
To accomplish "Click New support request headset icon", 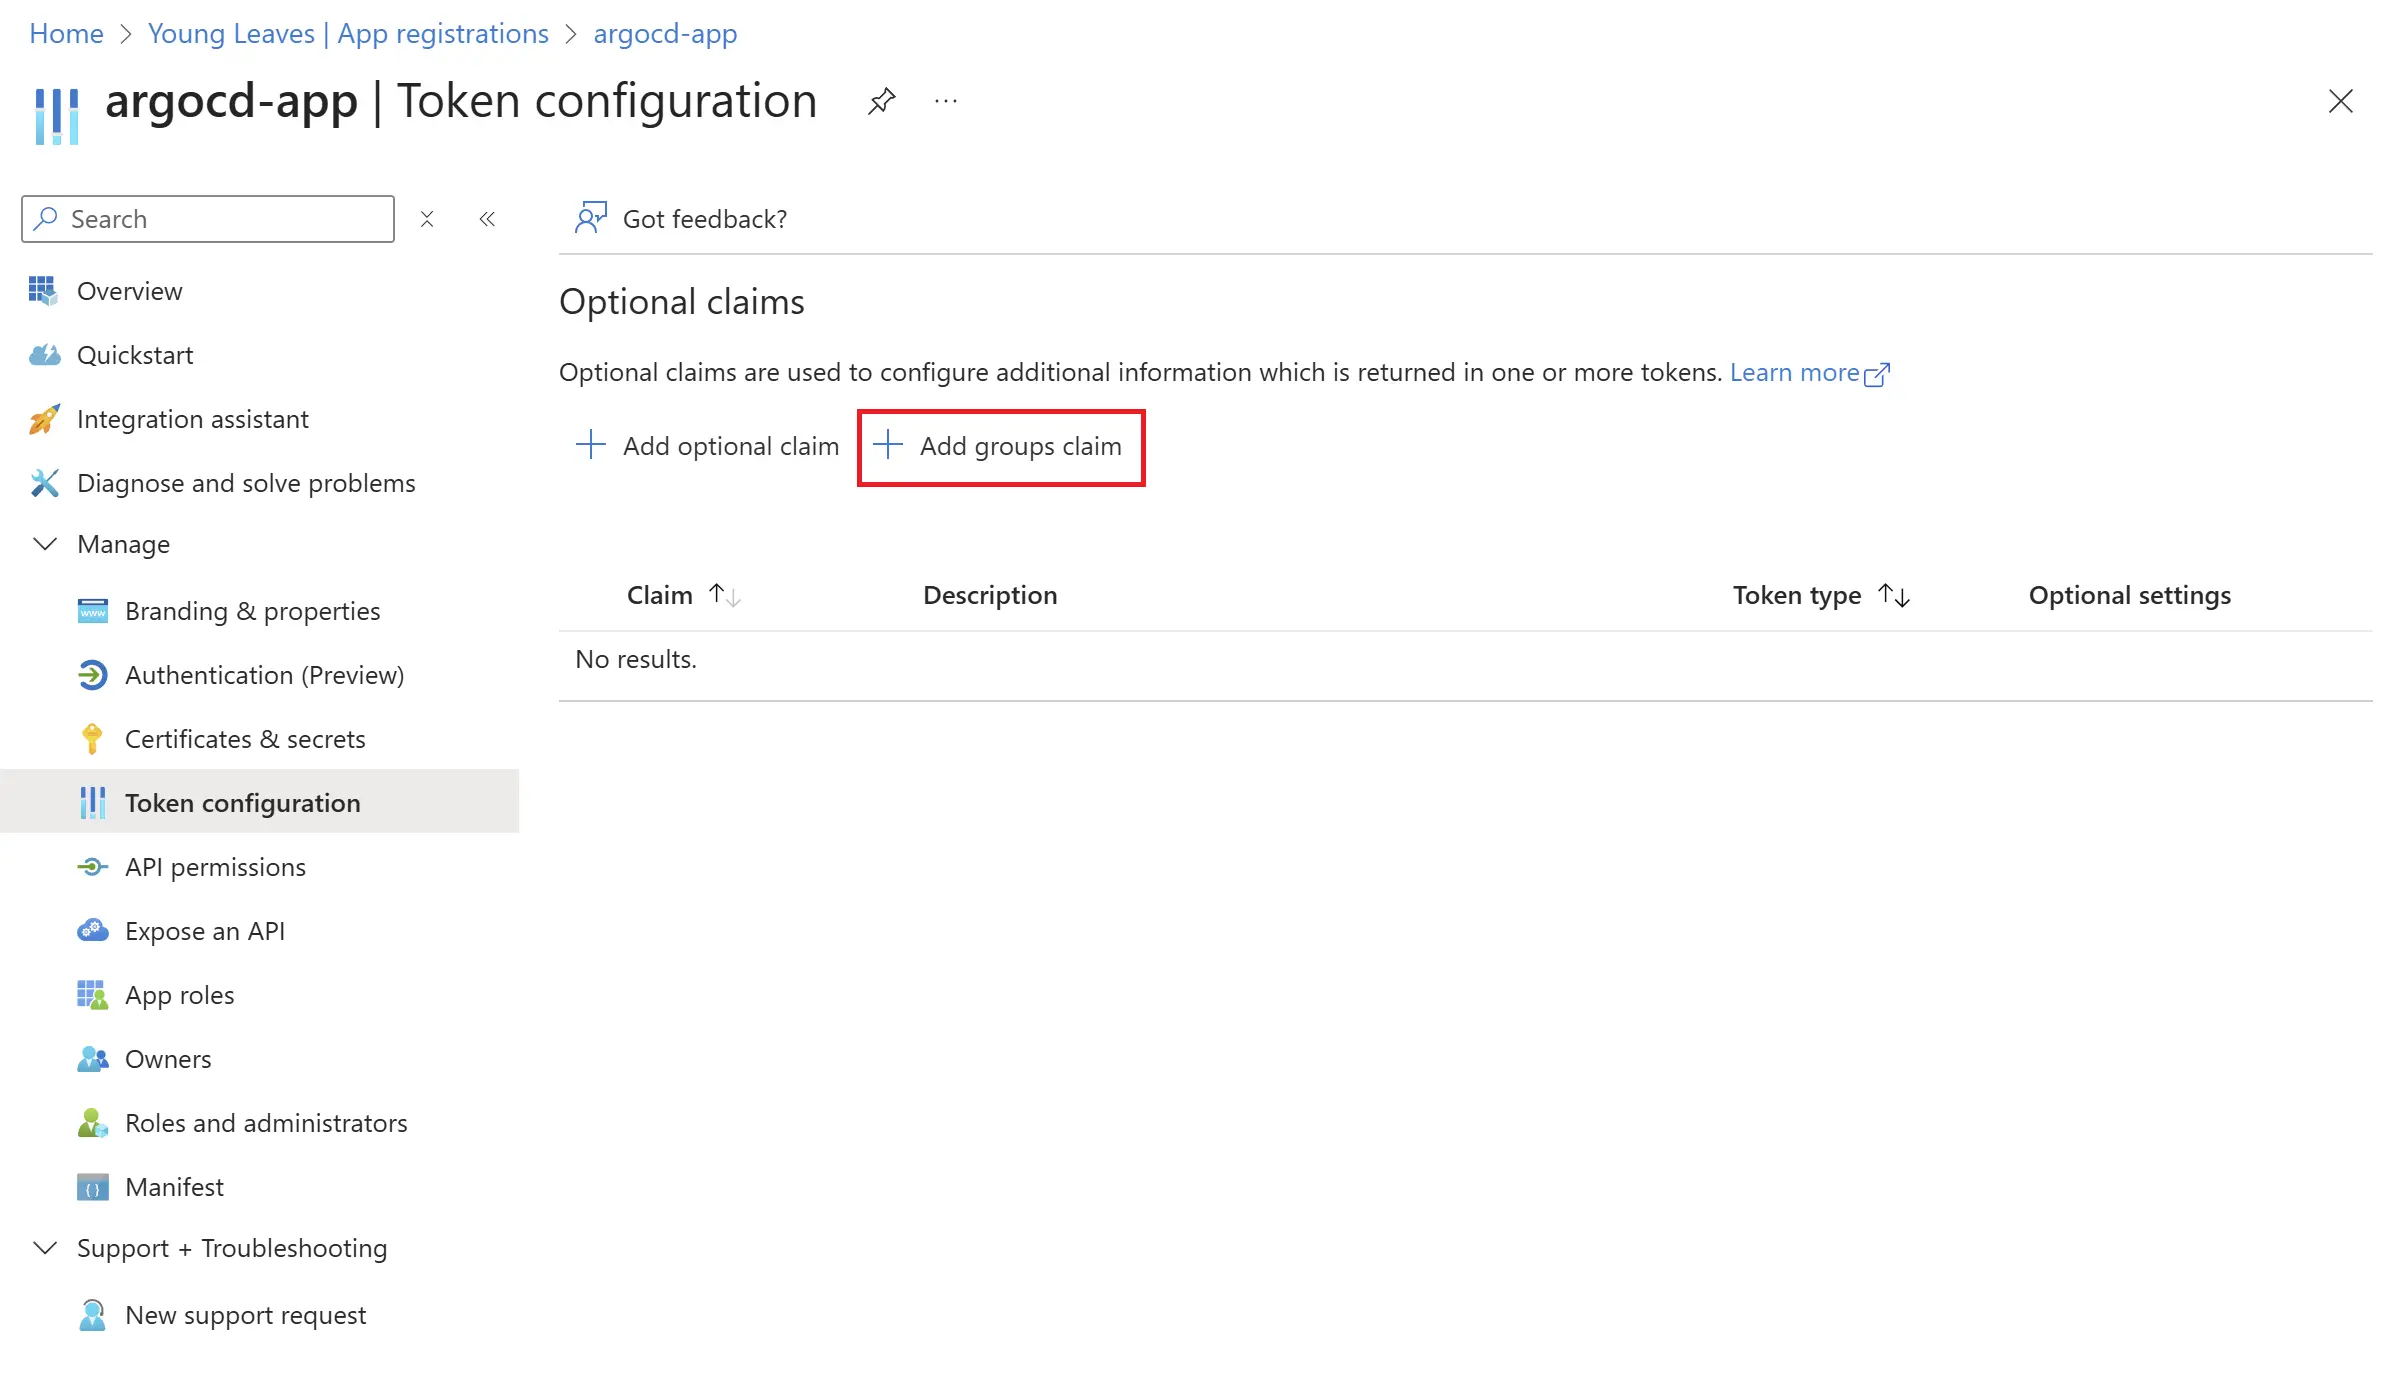I will [x=92, y=1315].
